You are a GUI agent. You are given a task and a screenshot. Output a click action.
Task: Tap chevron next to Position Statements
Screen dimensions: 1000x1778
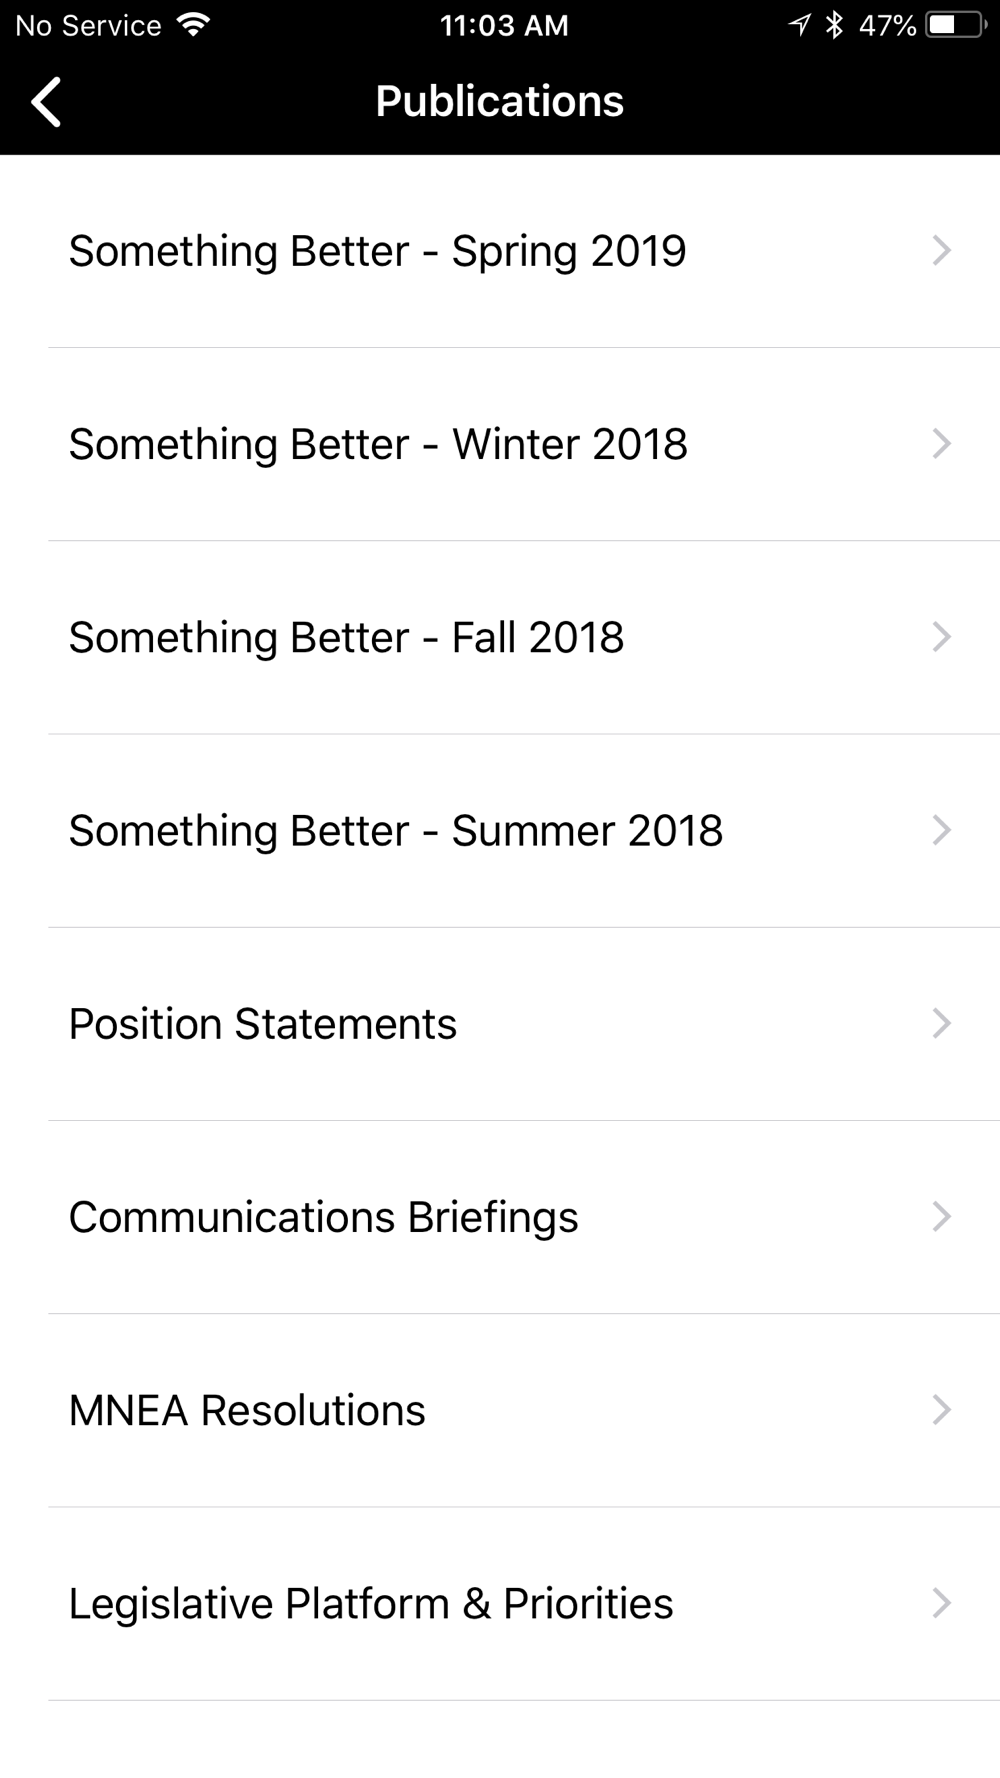[941, 1024]
